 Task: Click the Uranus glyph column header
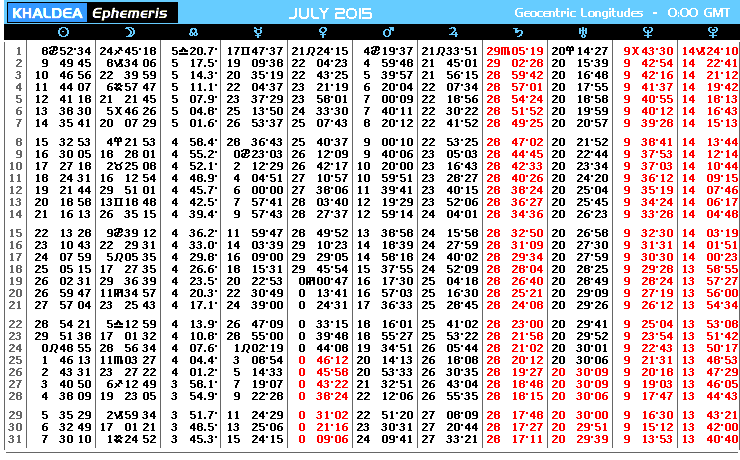(582, 33)
